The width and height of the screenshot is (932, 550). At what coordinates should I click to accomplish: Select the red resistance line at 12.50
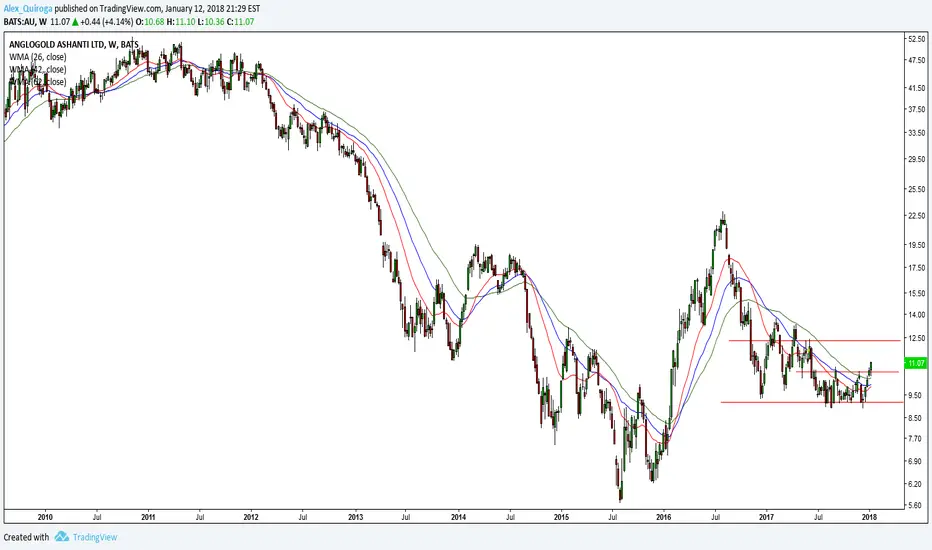tap(814, 341)
